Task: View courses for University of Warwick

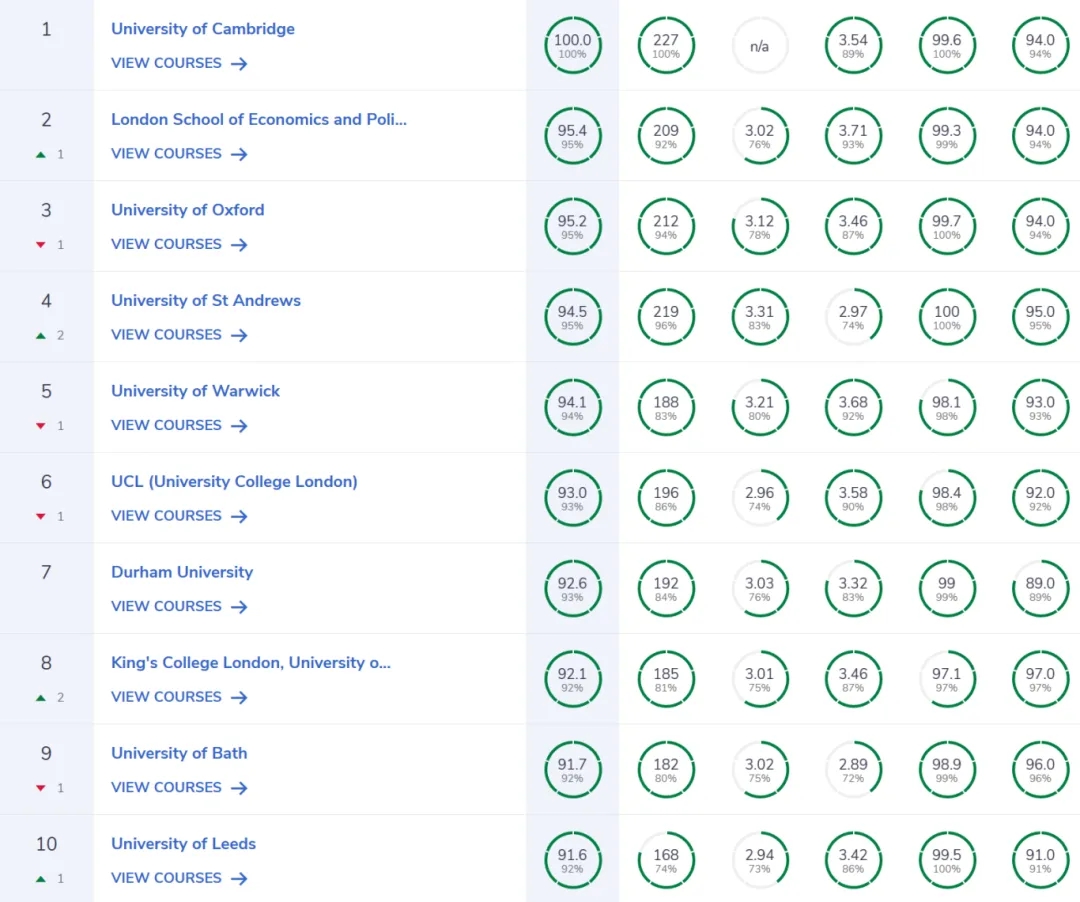Action: (167, 425)
